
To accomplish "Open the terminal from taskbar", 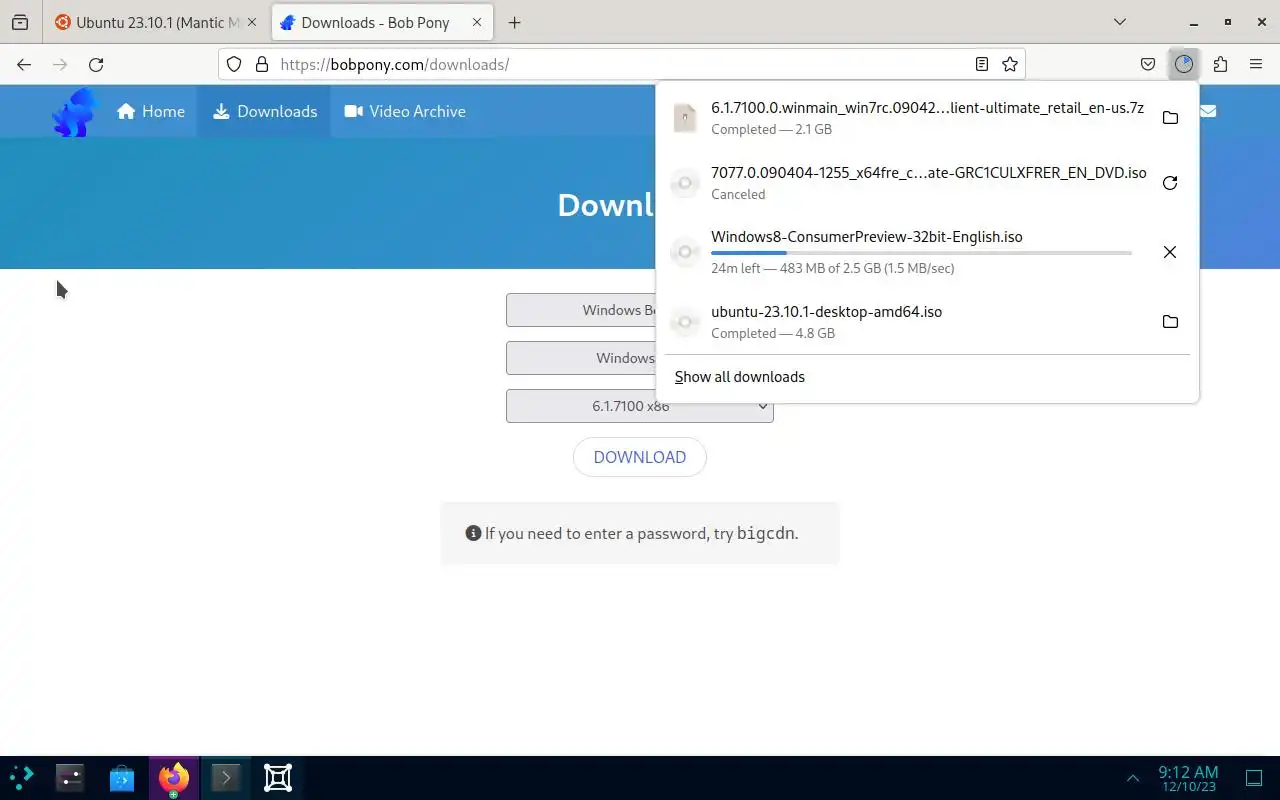I will [226, 777].
